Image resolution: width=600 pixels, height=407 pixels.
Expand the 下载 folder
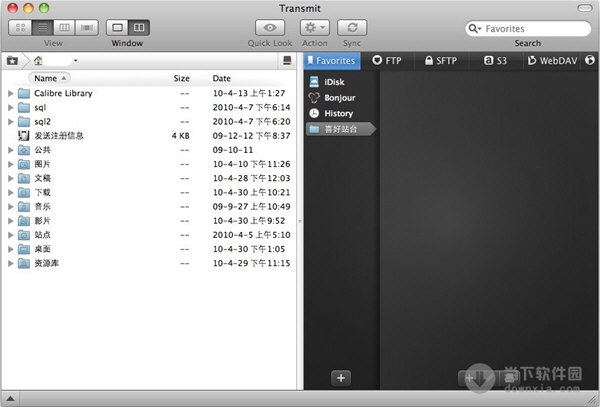tap(11, 192)
